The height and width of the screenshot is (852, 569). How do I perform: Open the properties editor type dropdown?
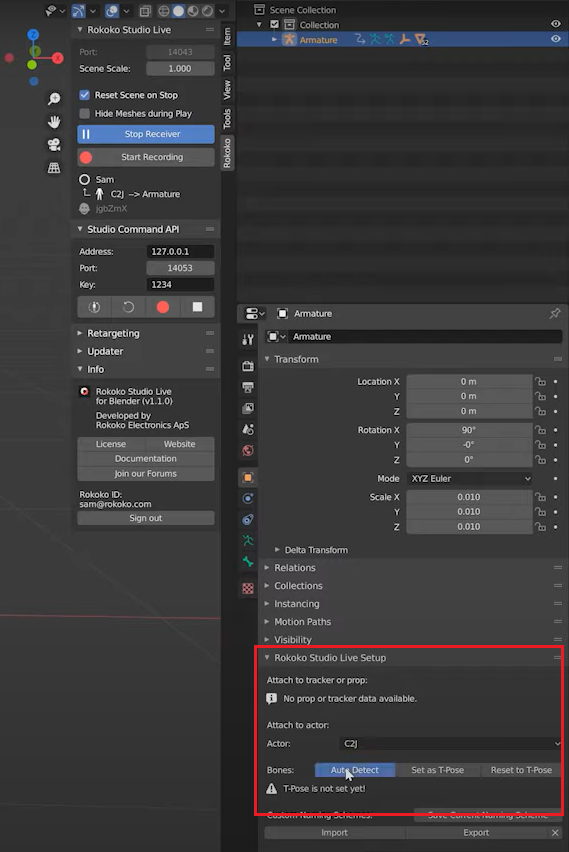coord(254,314)
